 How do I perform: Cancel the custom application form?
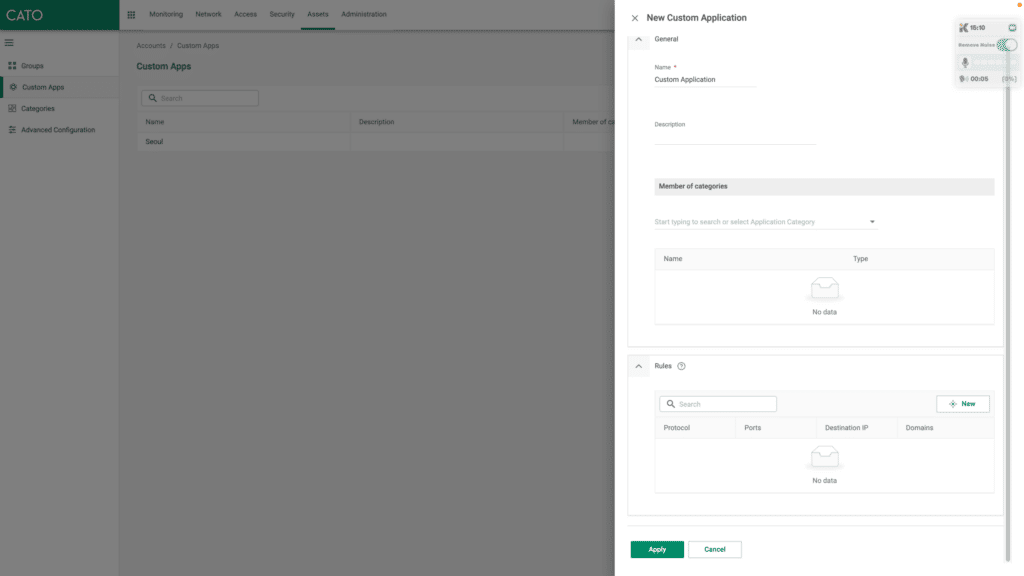(714, 549)
